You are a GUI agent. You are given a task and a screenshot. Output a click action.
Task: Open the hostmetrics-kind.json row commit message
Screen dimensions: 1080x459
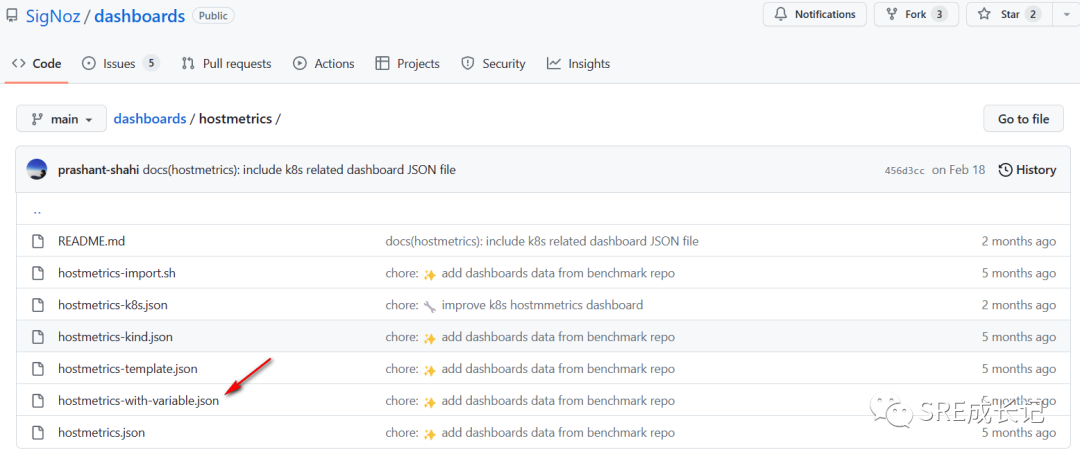530,337
